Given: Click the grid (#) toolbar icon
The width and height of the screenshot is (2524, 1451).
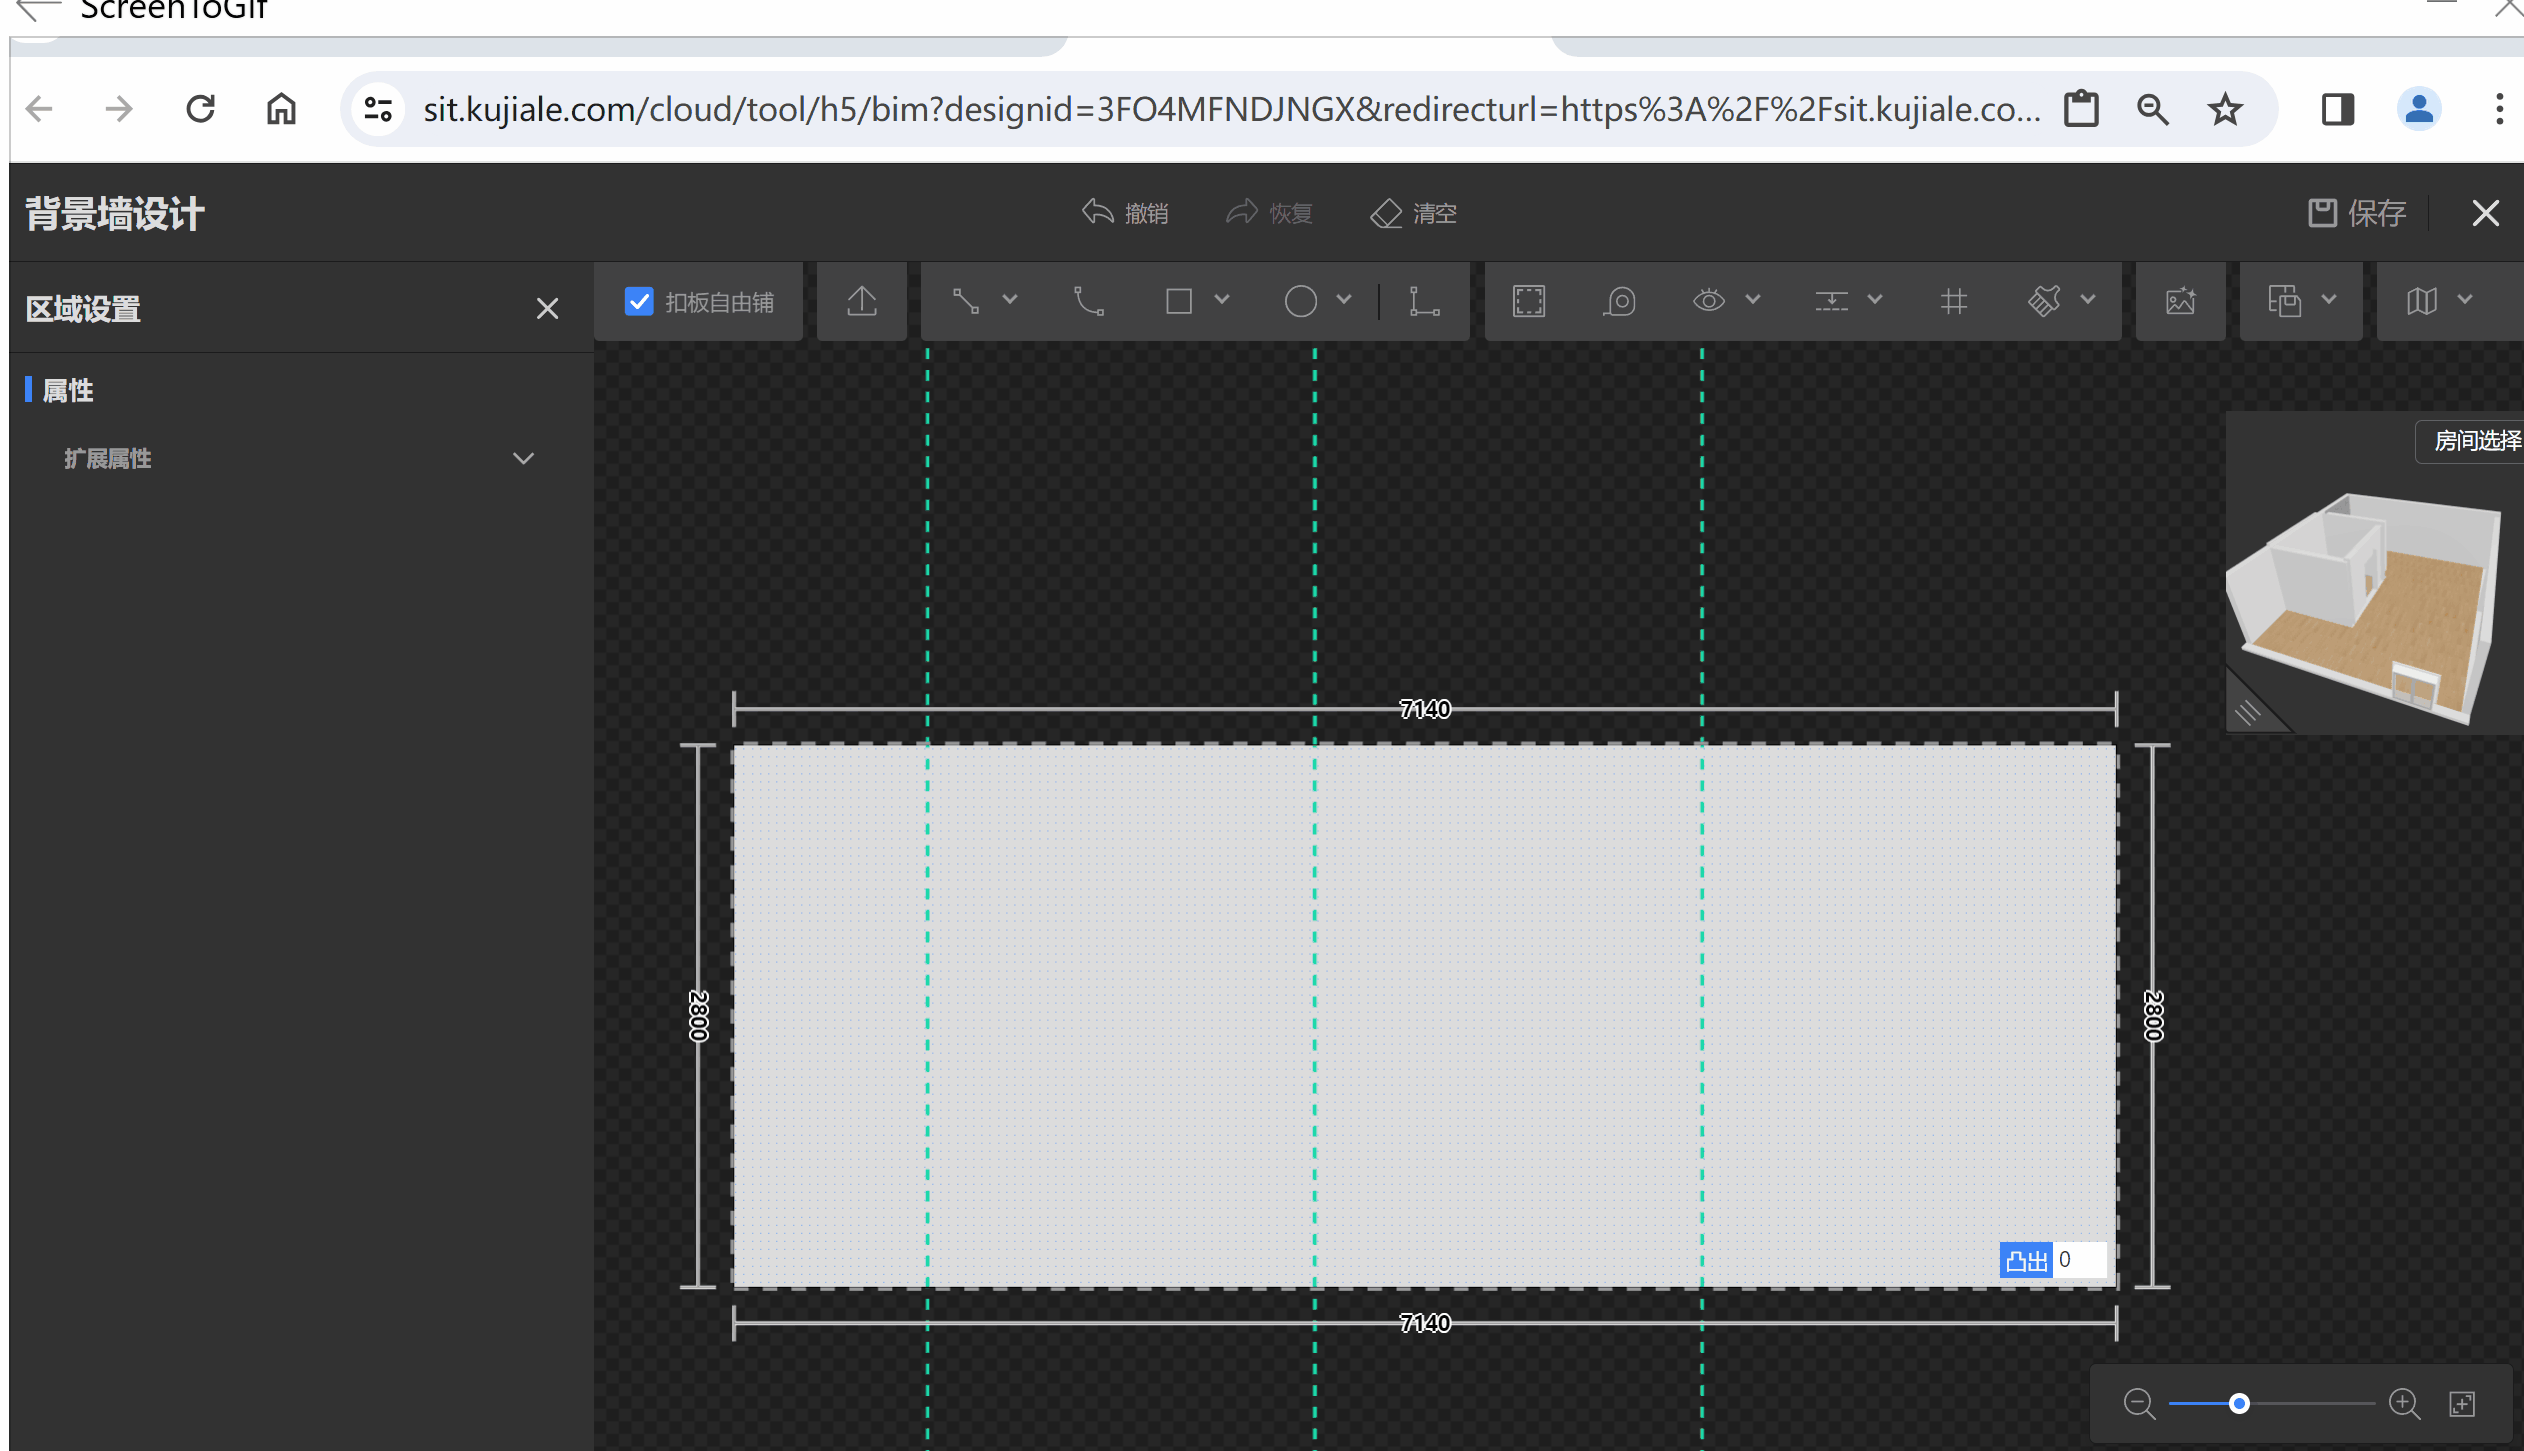Looking at the screenshot, I should click(1953, 301).
